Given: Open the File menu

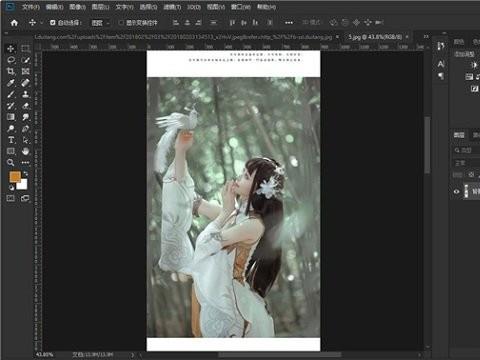Looking at the screenshot, I should [x=31, y=7].
